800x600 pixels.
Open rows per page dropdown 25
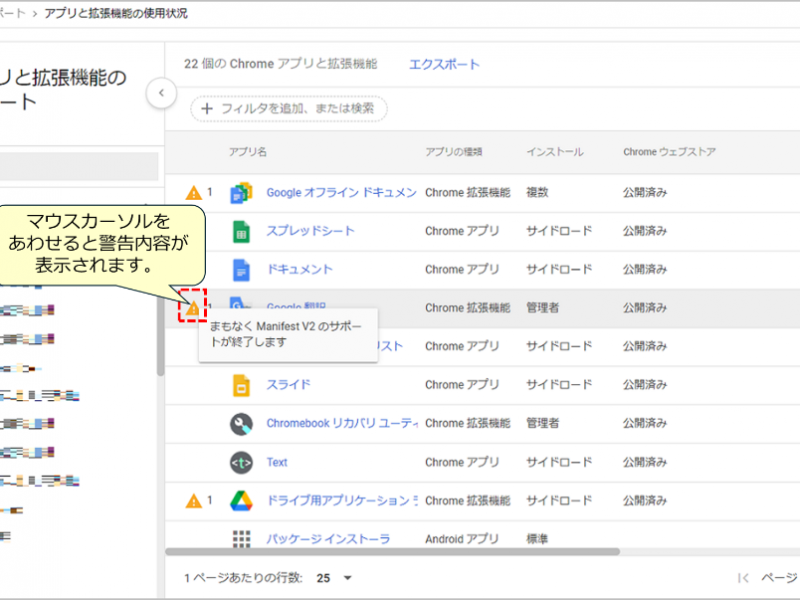[334, 578]
